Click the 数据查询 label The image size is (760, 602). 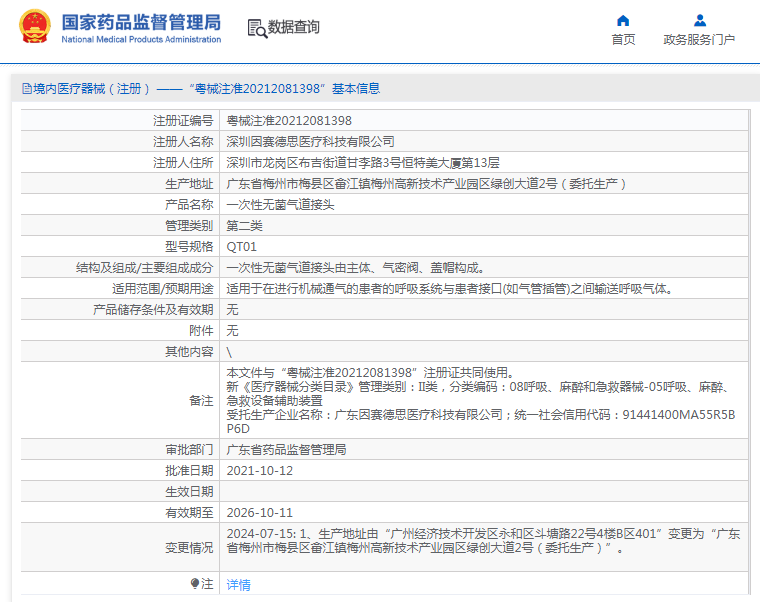[294, 27]
